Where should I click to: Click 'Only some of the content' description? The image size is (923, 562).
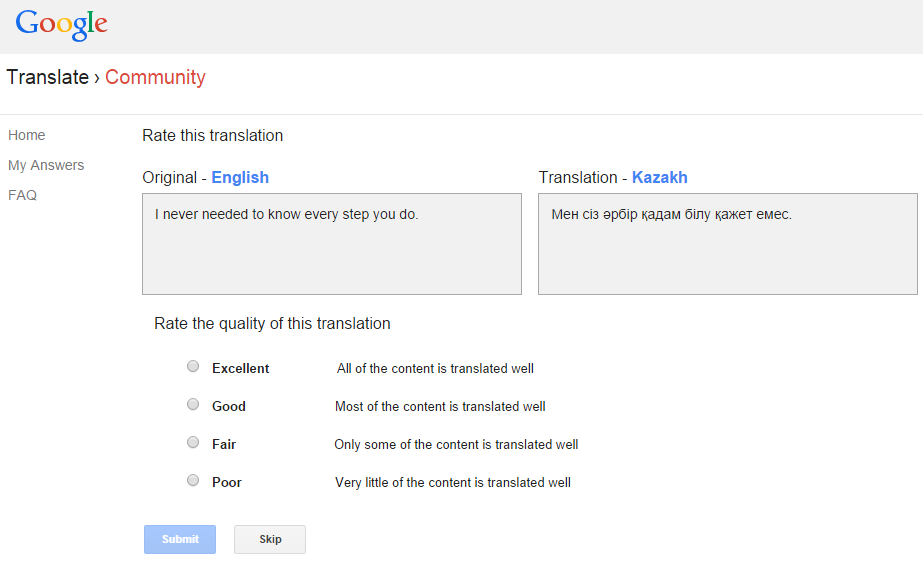pyautogui.click(x=456, y=444)
